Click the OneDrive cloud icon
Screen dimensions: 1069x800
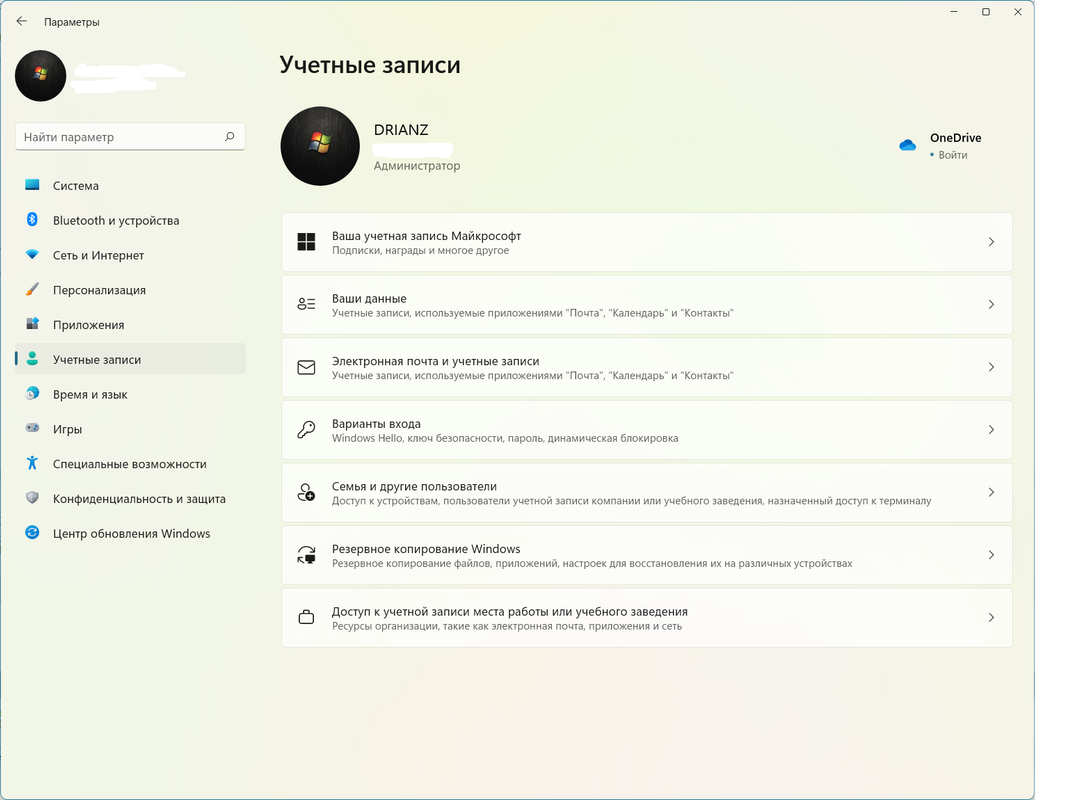pyautogui.click(x=907, y=145)
